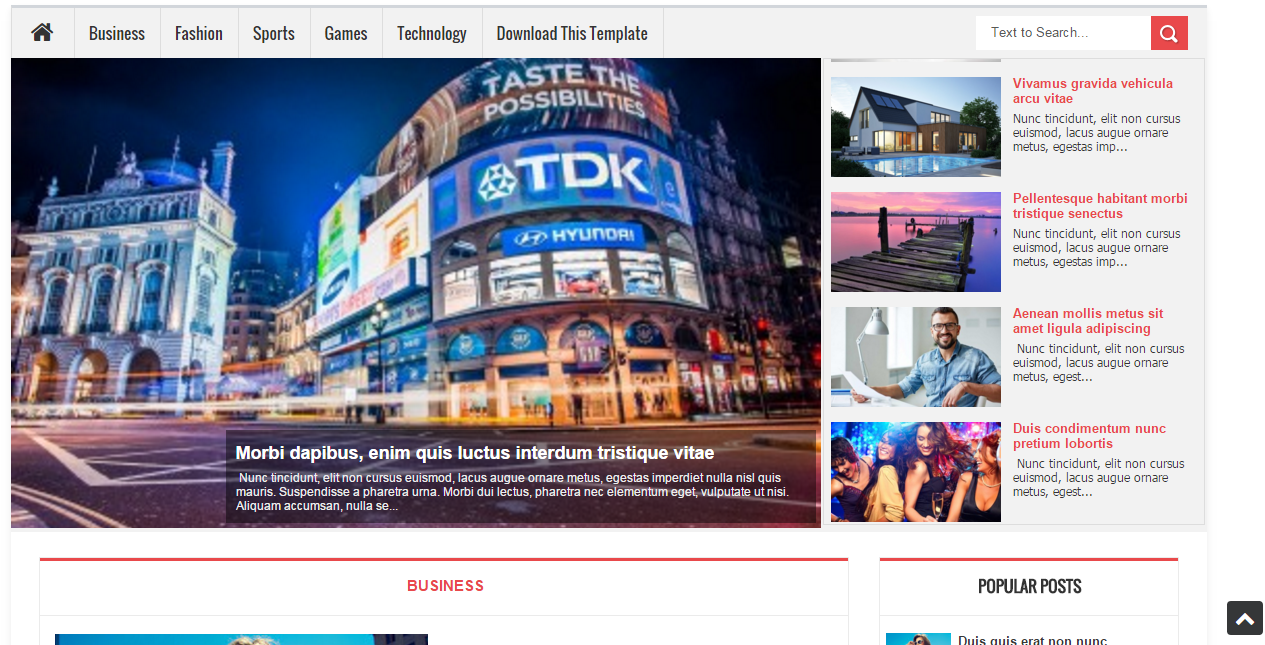Open the Fashion menu item

[199, 33]
